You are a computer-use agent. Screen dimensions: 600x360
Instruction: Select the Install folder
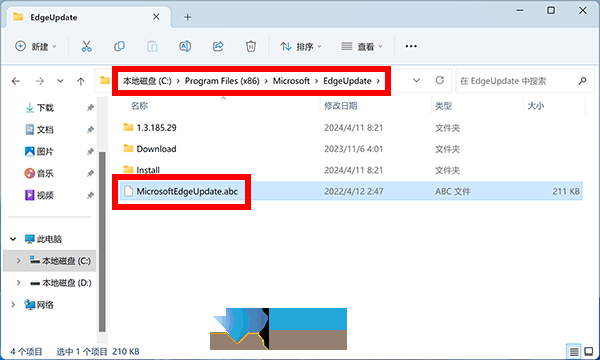[x=148, y=170]
